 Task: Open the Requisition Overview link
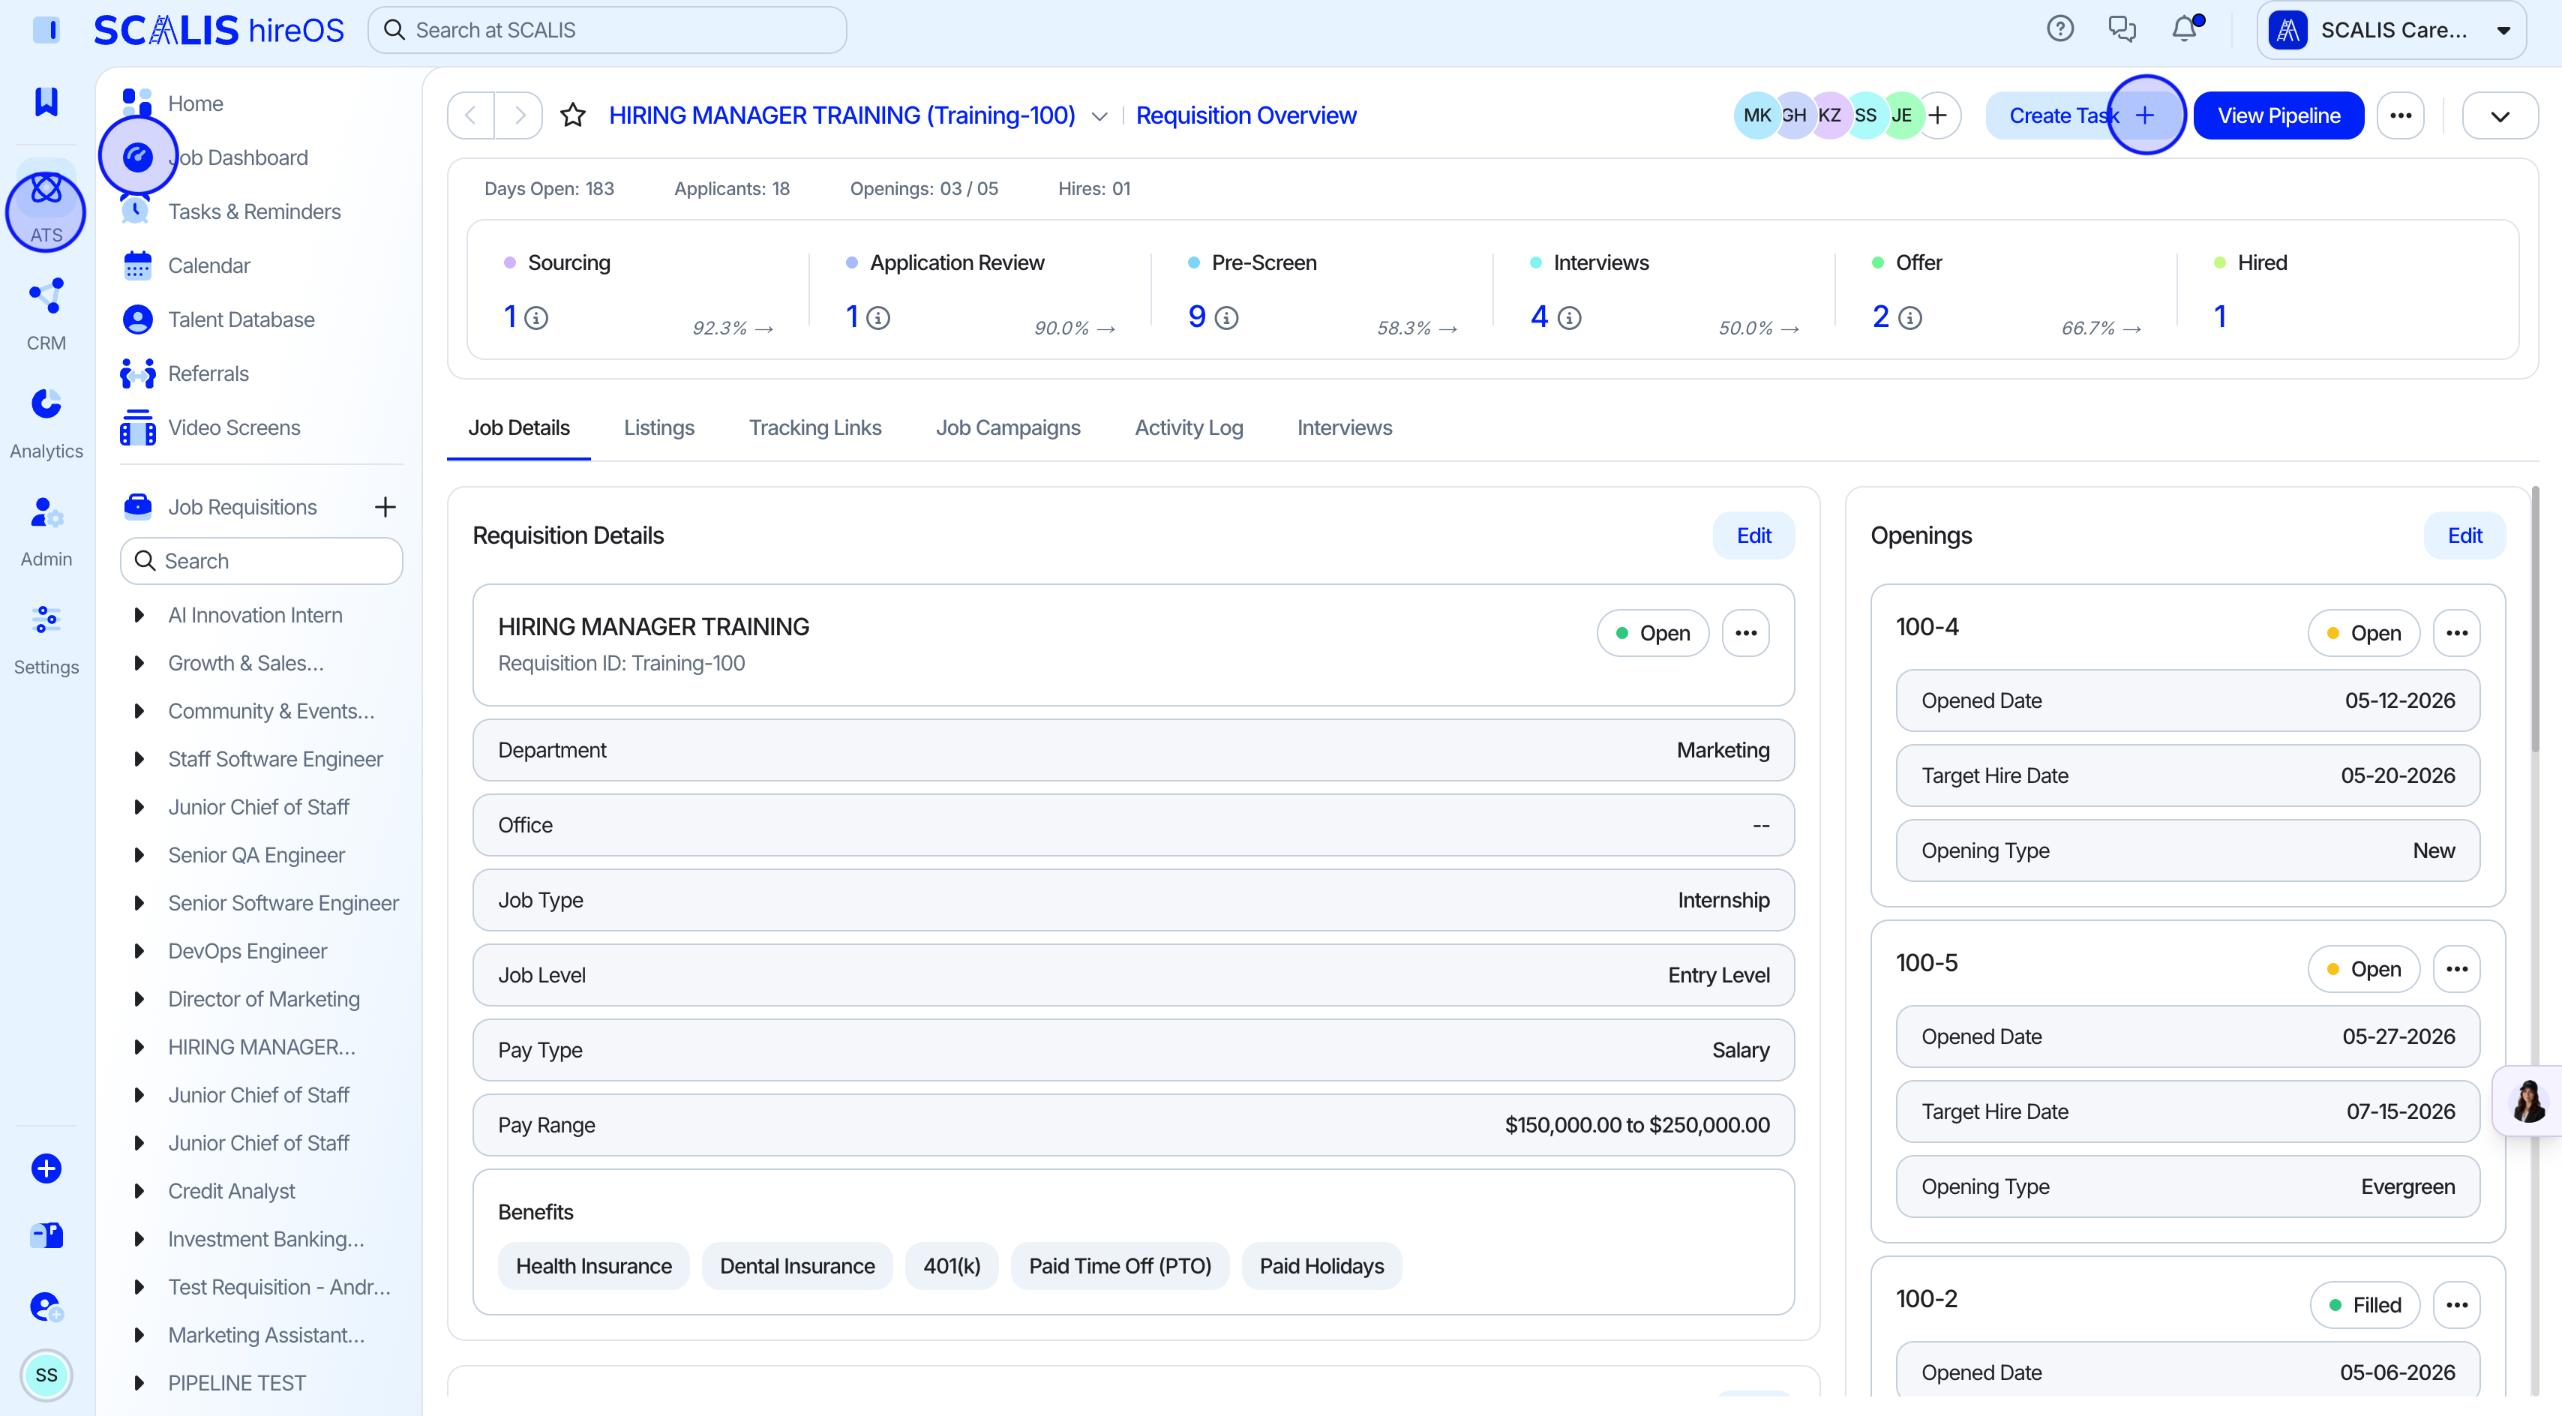click(1246, 115)
